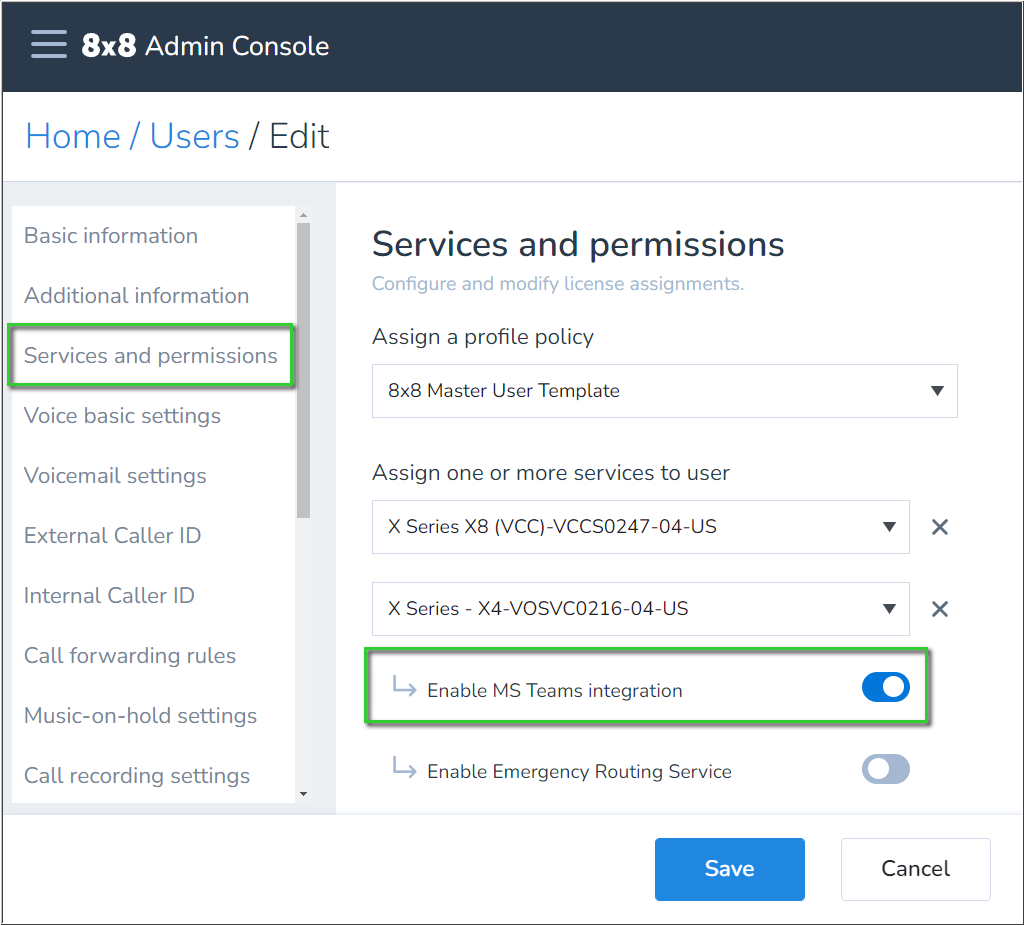The height and width of the screenshot is (925, 1024).
Task: Remove the X Series X4 service
Action: point(939,609)
